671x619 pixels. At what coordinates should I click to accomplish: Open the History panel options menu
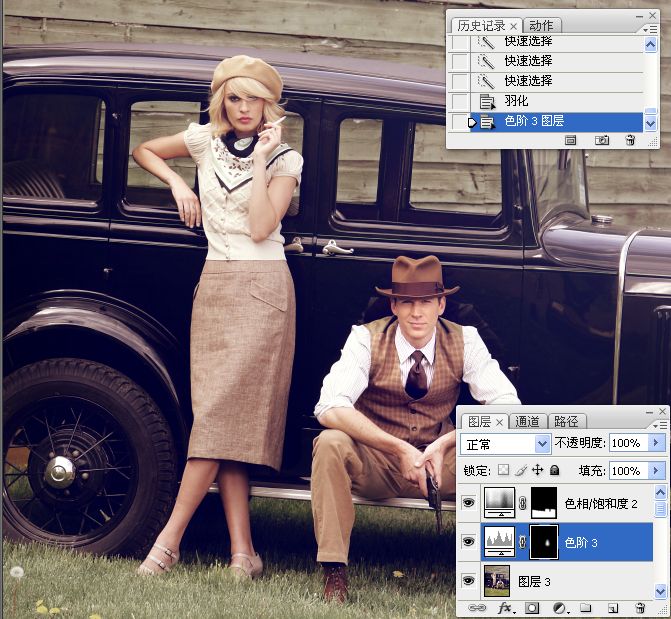(x=650, y=29)
